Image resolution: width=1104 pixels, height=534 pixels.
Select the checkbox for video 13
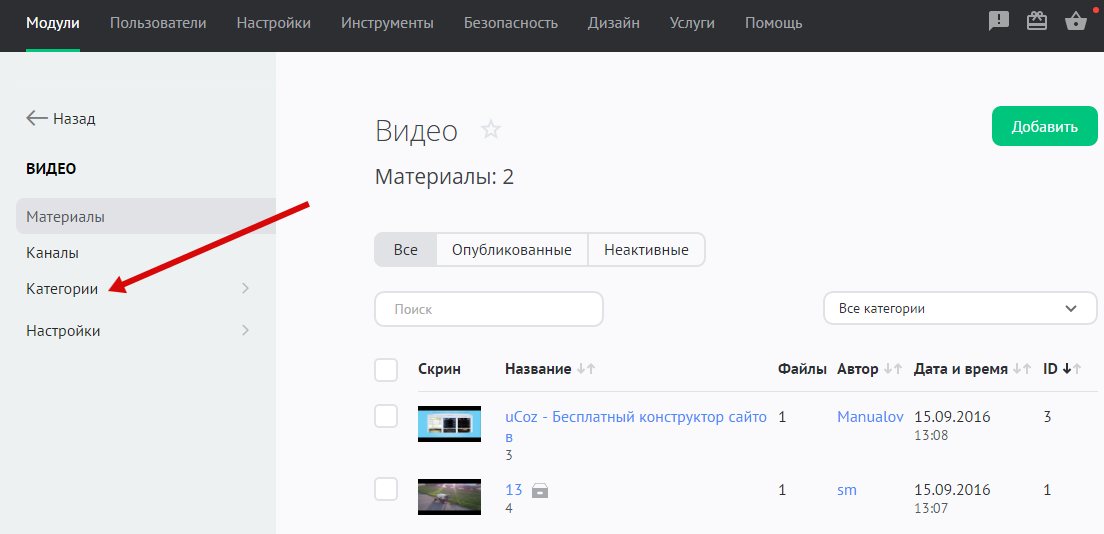(386, 490)
